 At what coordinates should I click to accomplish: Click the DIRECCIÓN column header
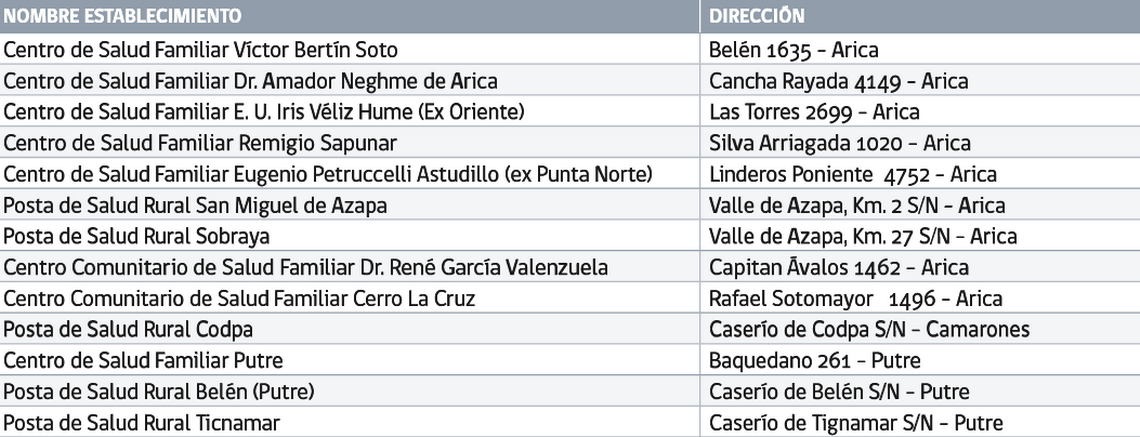tap(757, 16)
